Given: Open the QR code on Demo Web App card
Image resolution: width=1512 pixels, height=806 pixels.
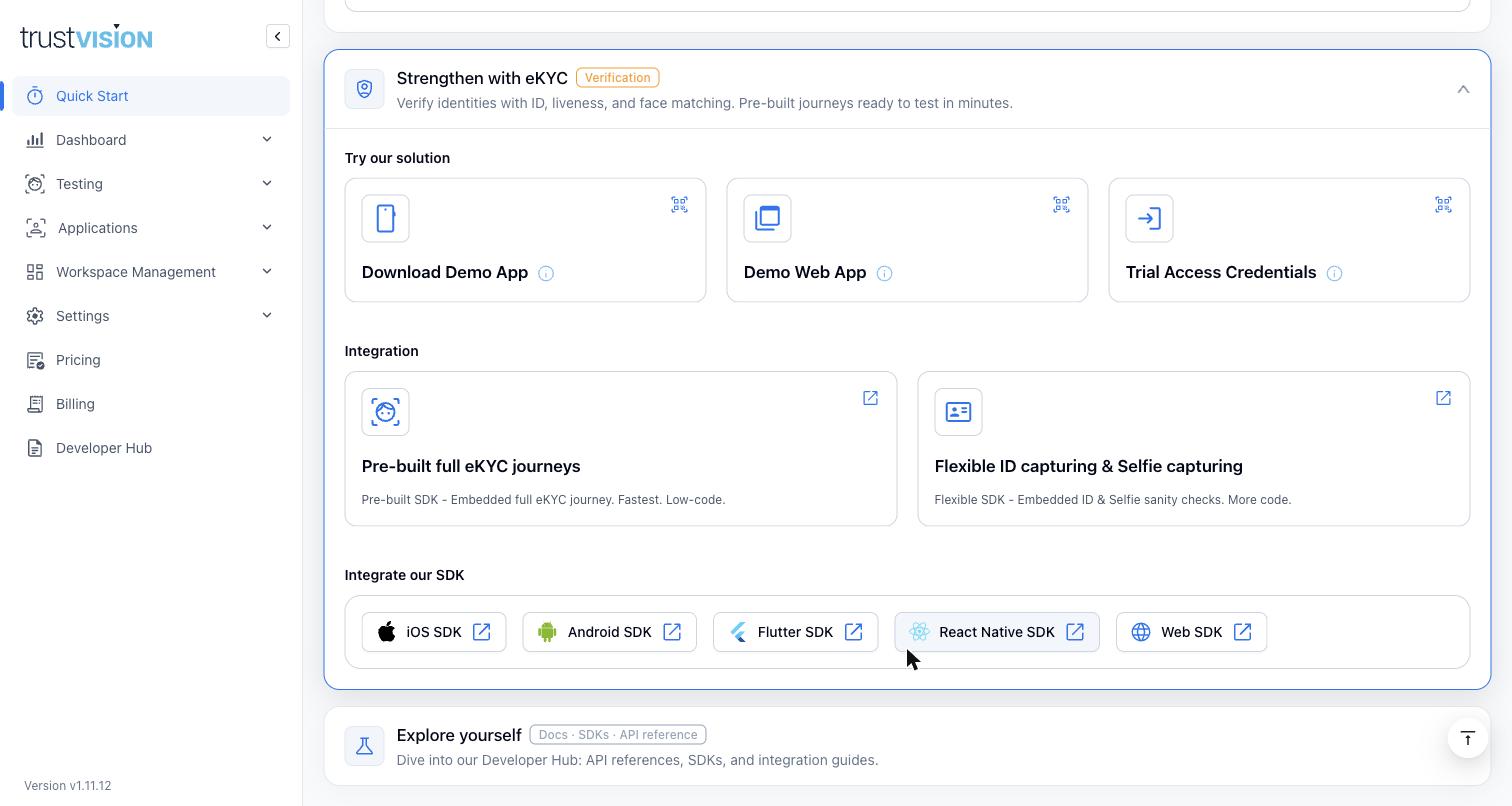Looking at the screenshot, I should point(1061,205).
